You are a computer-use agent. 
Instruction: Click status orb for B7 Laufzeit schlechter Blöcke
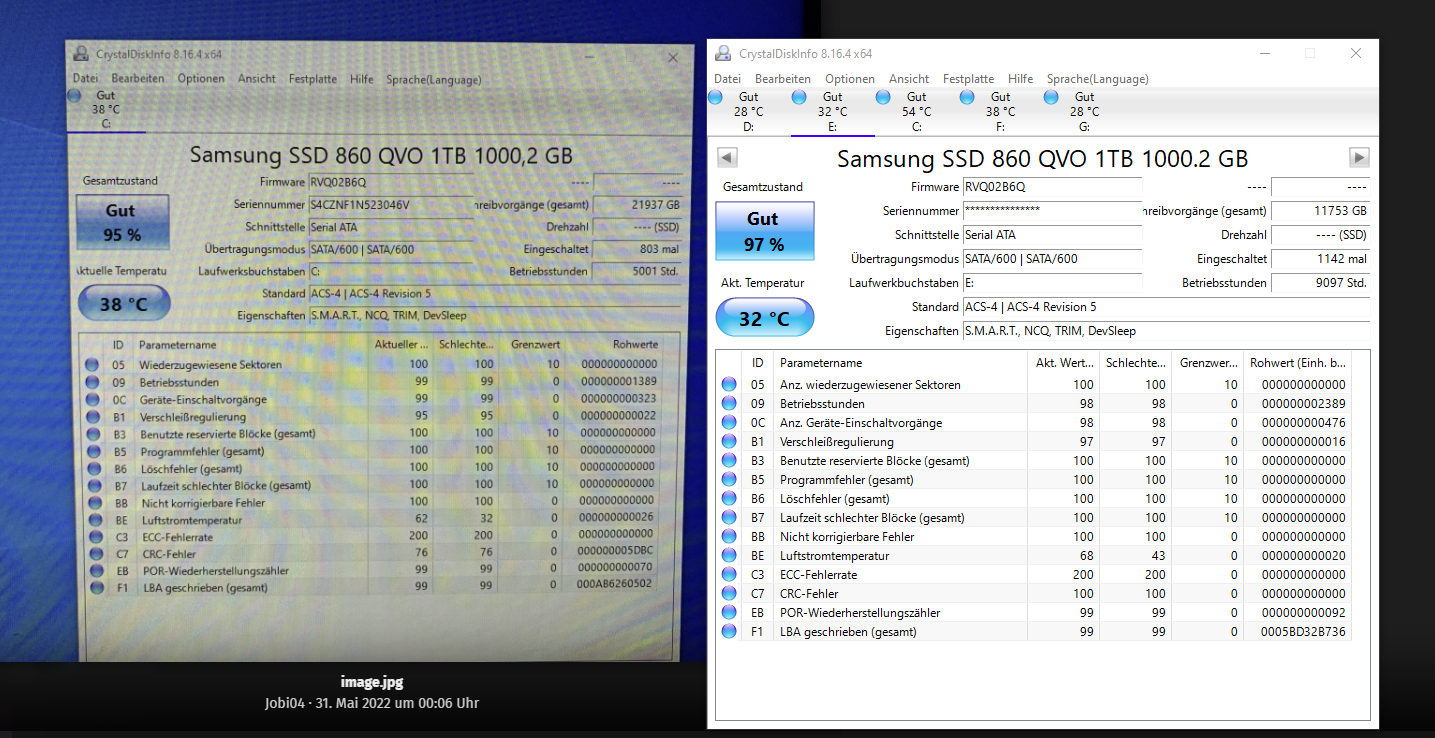pos(729,517)
